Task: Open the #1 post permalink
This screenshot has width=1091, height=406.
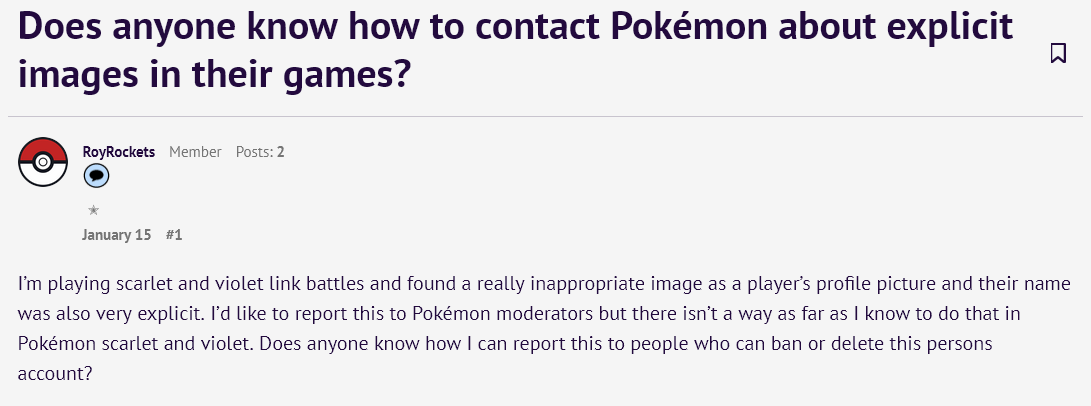Action: (174, 234)
